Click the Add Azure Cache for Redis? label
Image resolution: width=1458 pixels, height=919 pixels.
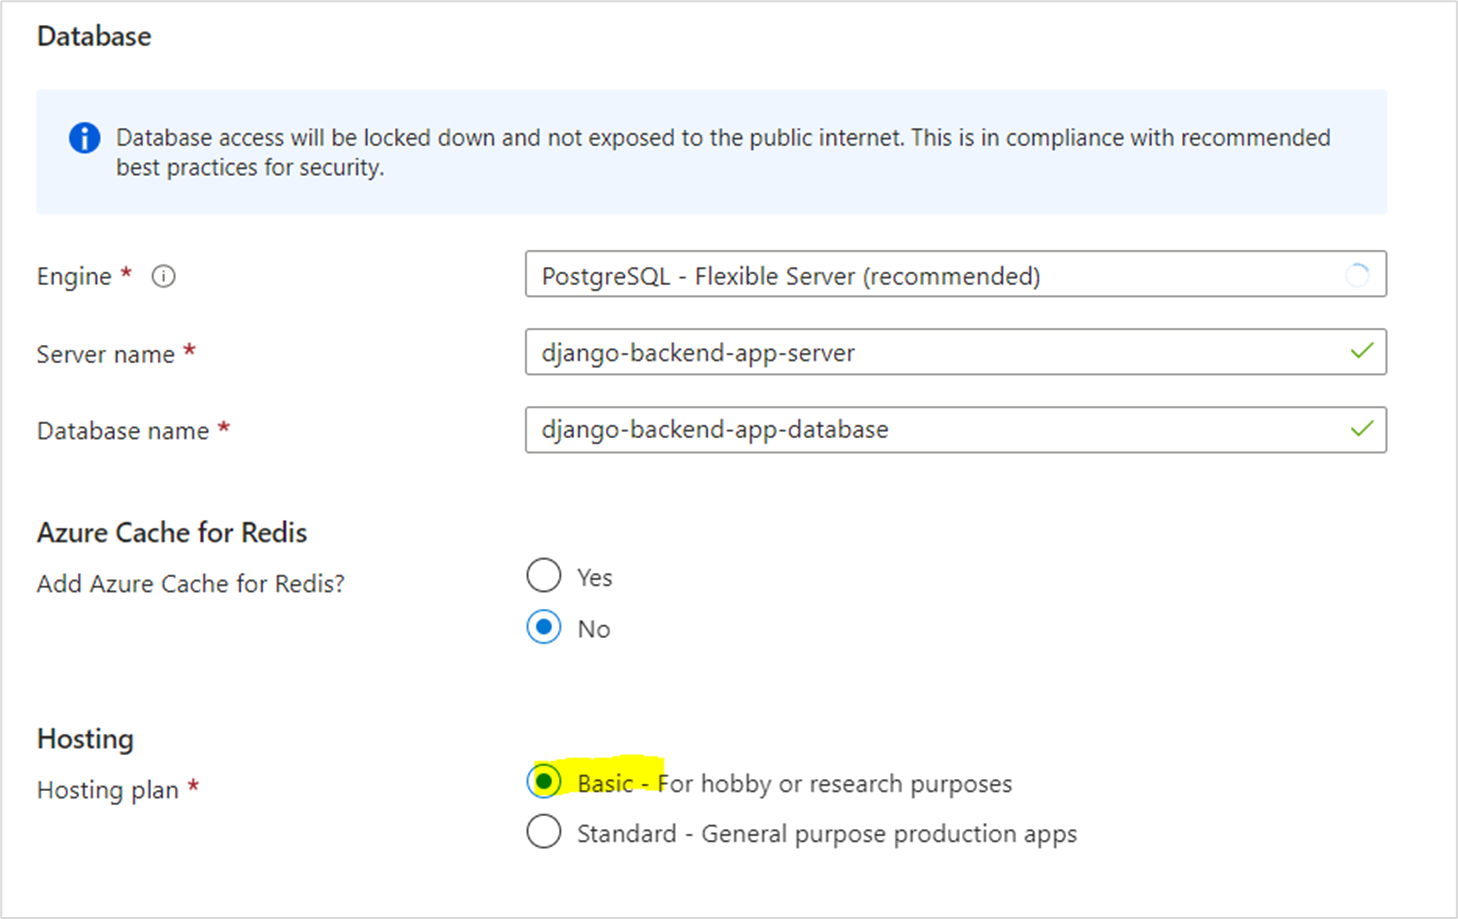(x=190, y=584)
